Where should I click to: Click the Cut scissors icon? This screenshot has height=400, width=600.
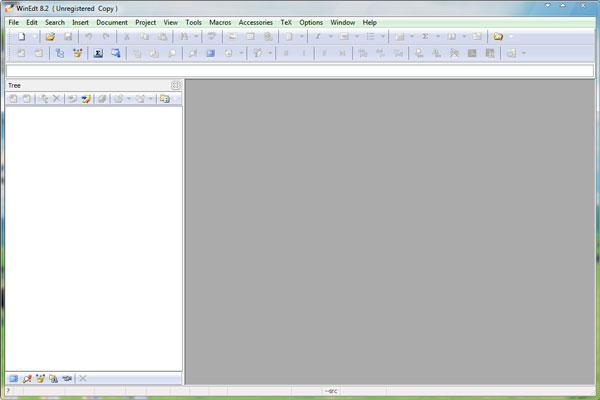click(x=127, y=36)
